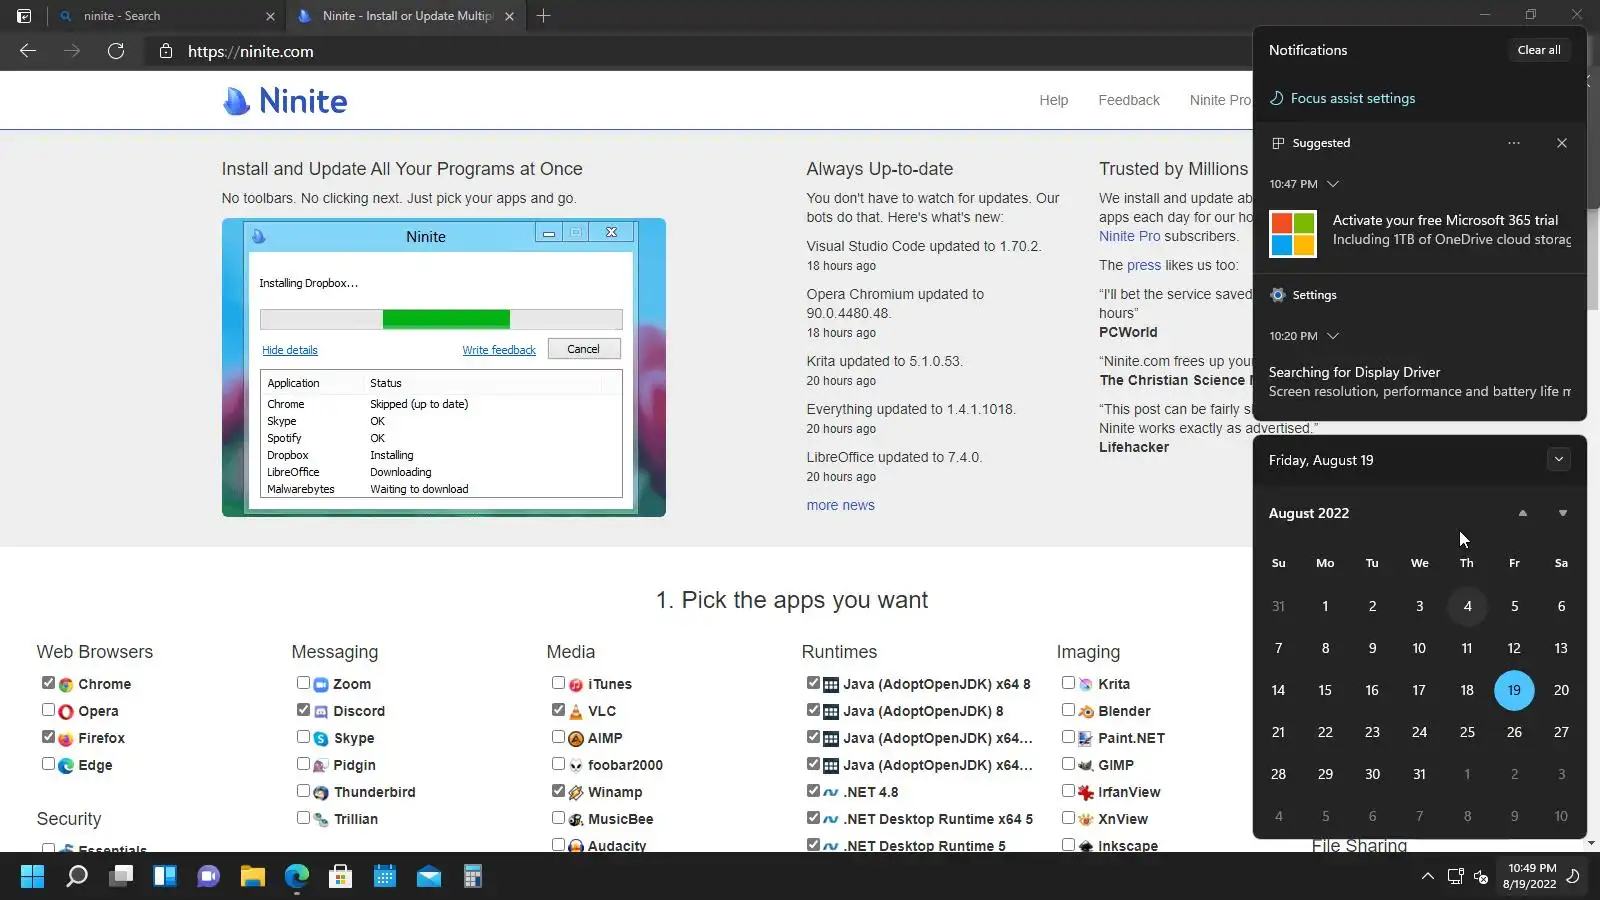Viewport: 1600px width, 900px height.
Task: Open Suggested notification options (three dots)
Action: [1514, 143]
